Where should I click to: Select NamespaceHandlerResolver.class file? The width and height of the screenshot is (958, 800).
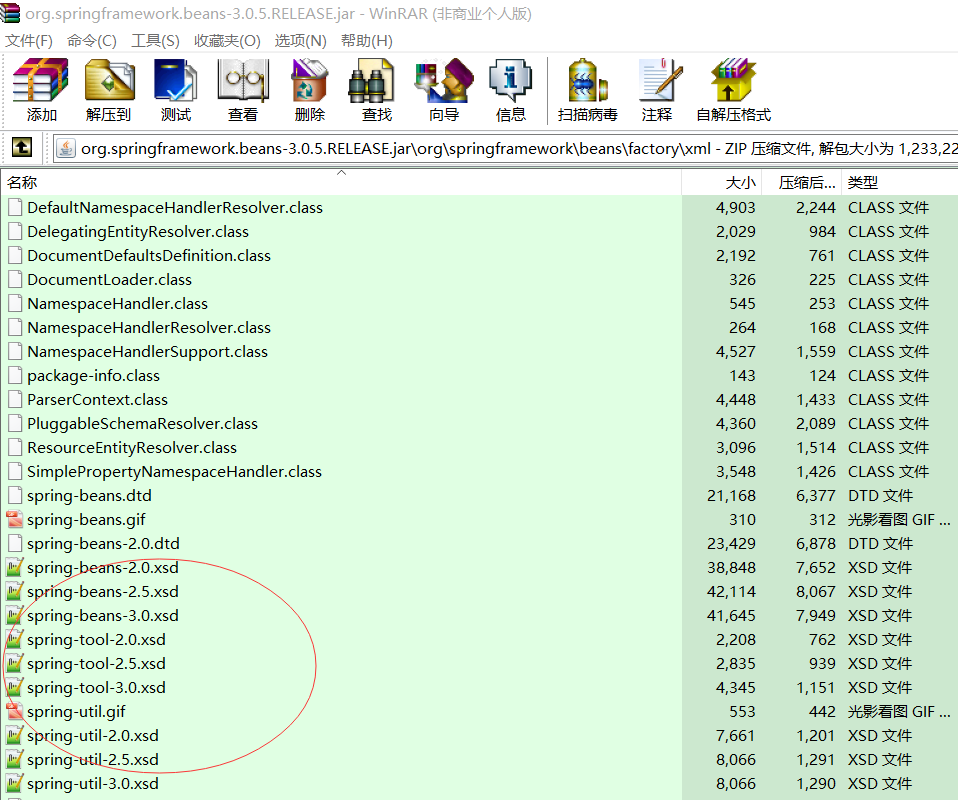click(x=149, y=328)
